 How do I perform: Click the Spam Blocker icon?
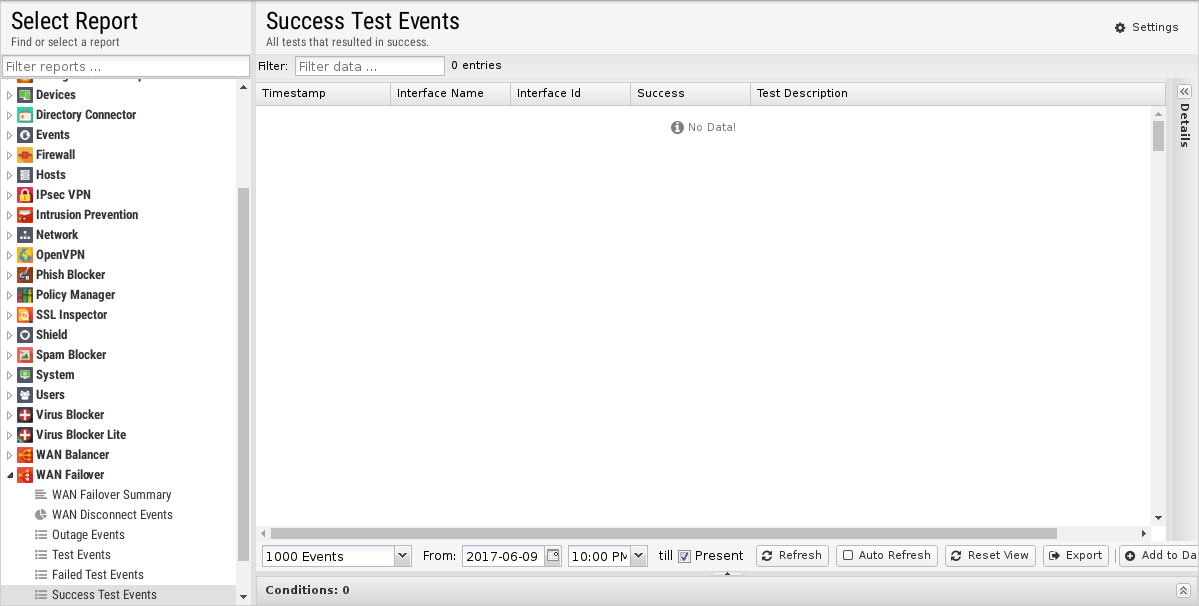[x=24, y=355]
